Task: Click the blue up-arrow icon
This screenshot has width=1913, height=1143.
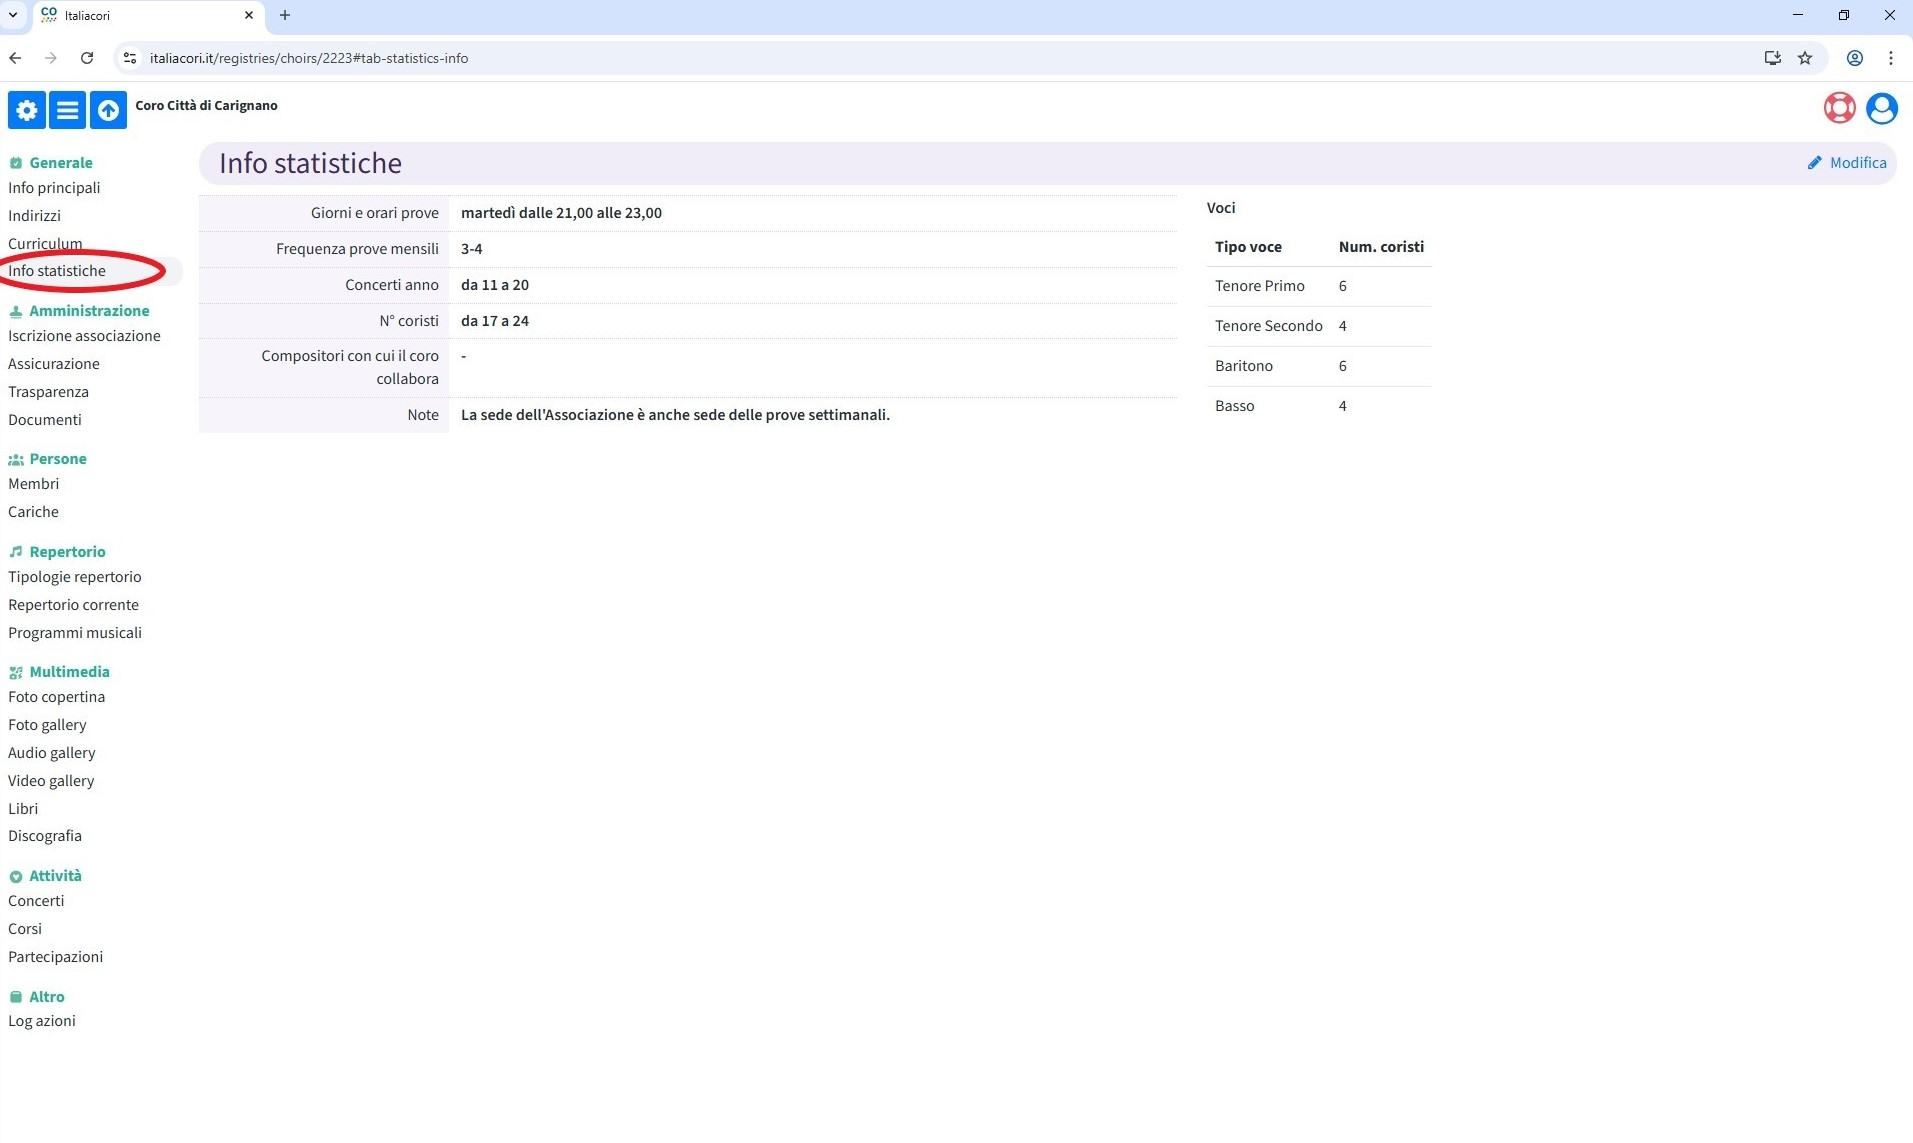Action: (108, 110)
